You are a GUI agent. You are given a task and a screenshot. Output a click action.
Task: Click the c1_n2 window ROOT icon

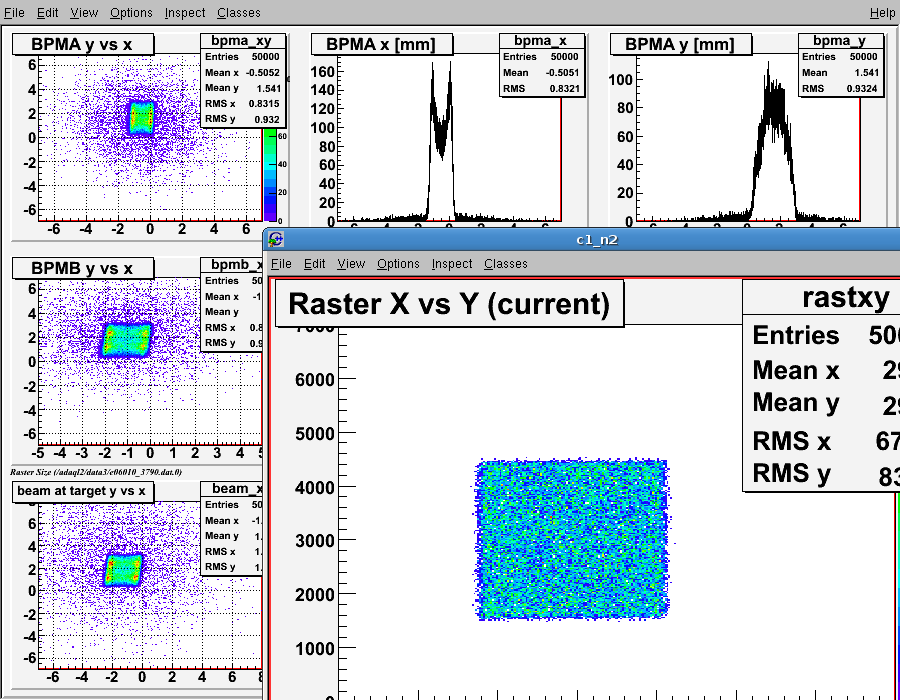(276, 239)
